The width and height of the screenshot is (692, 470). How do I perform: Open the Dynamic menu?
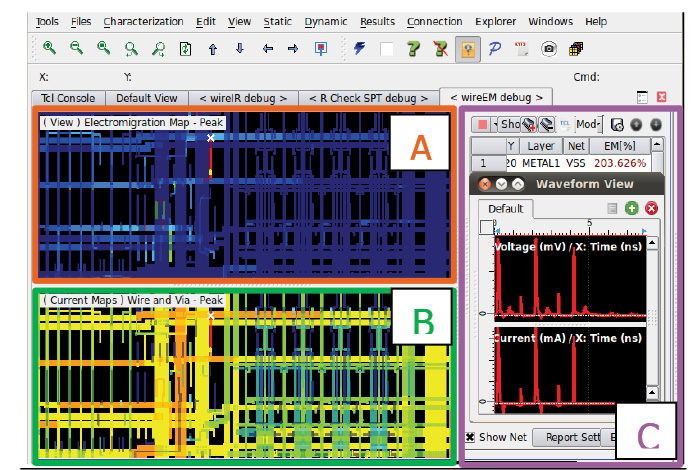(326, 21)
